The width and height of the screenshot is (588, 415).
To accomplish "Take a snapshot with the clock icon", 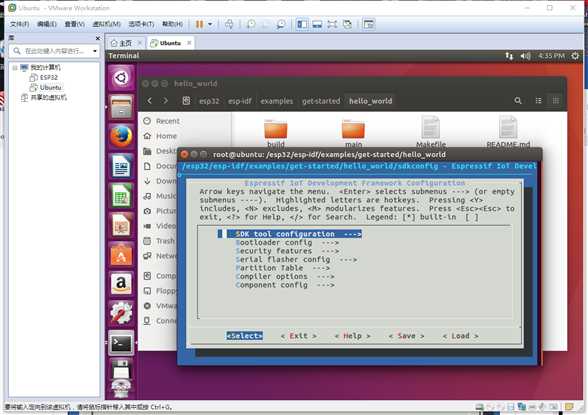I will tap(251, 24).
